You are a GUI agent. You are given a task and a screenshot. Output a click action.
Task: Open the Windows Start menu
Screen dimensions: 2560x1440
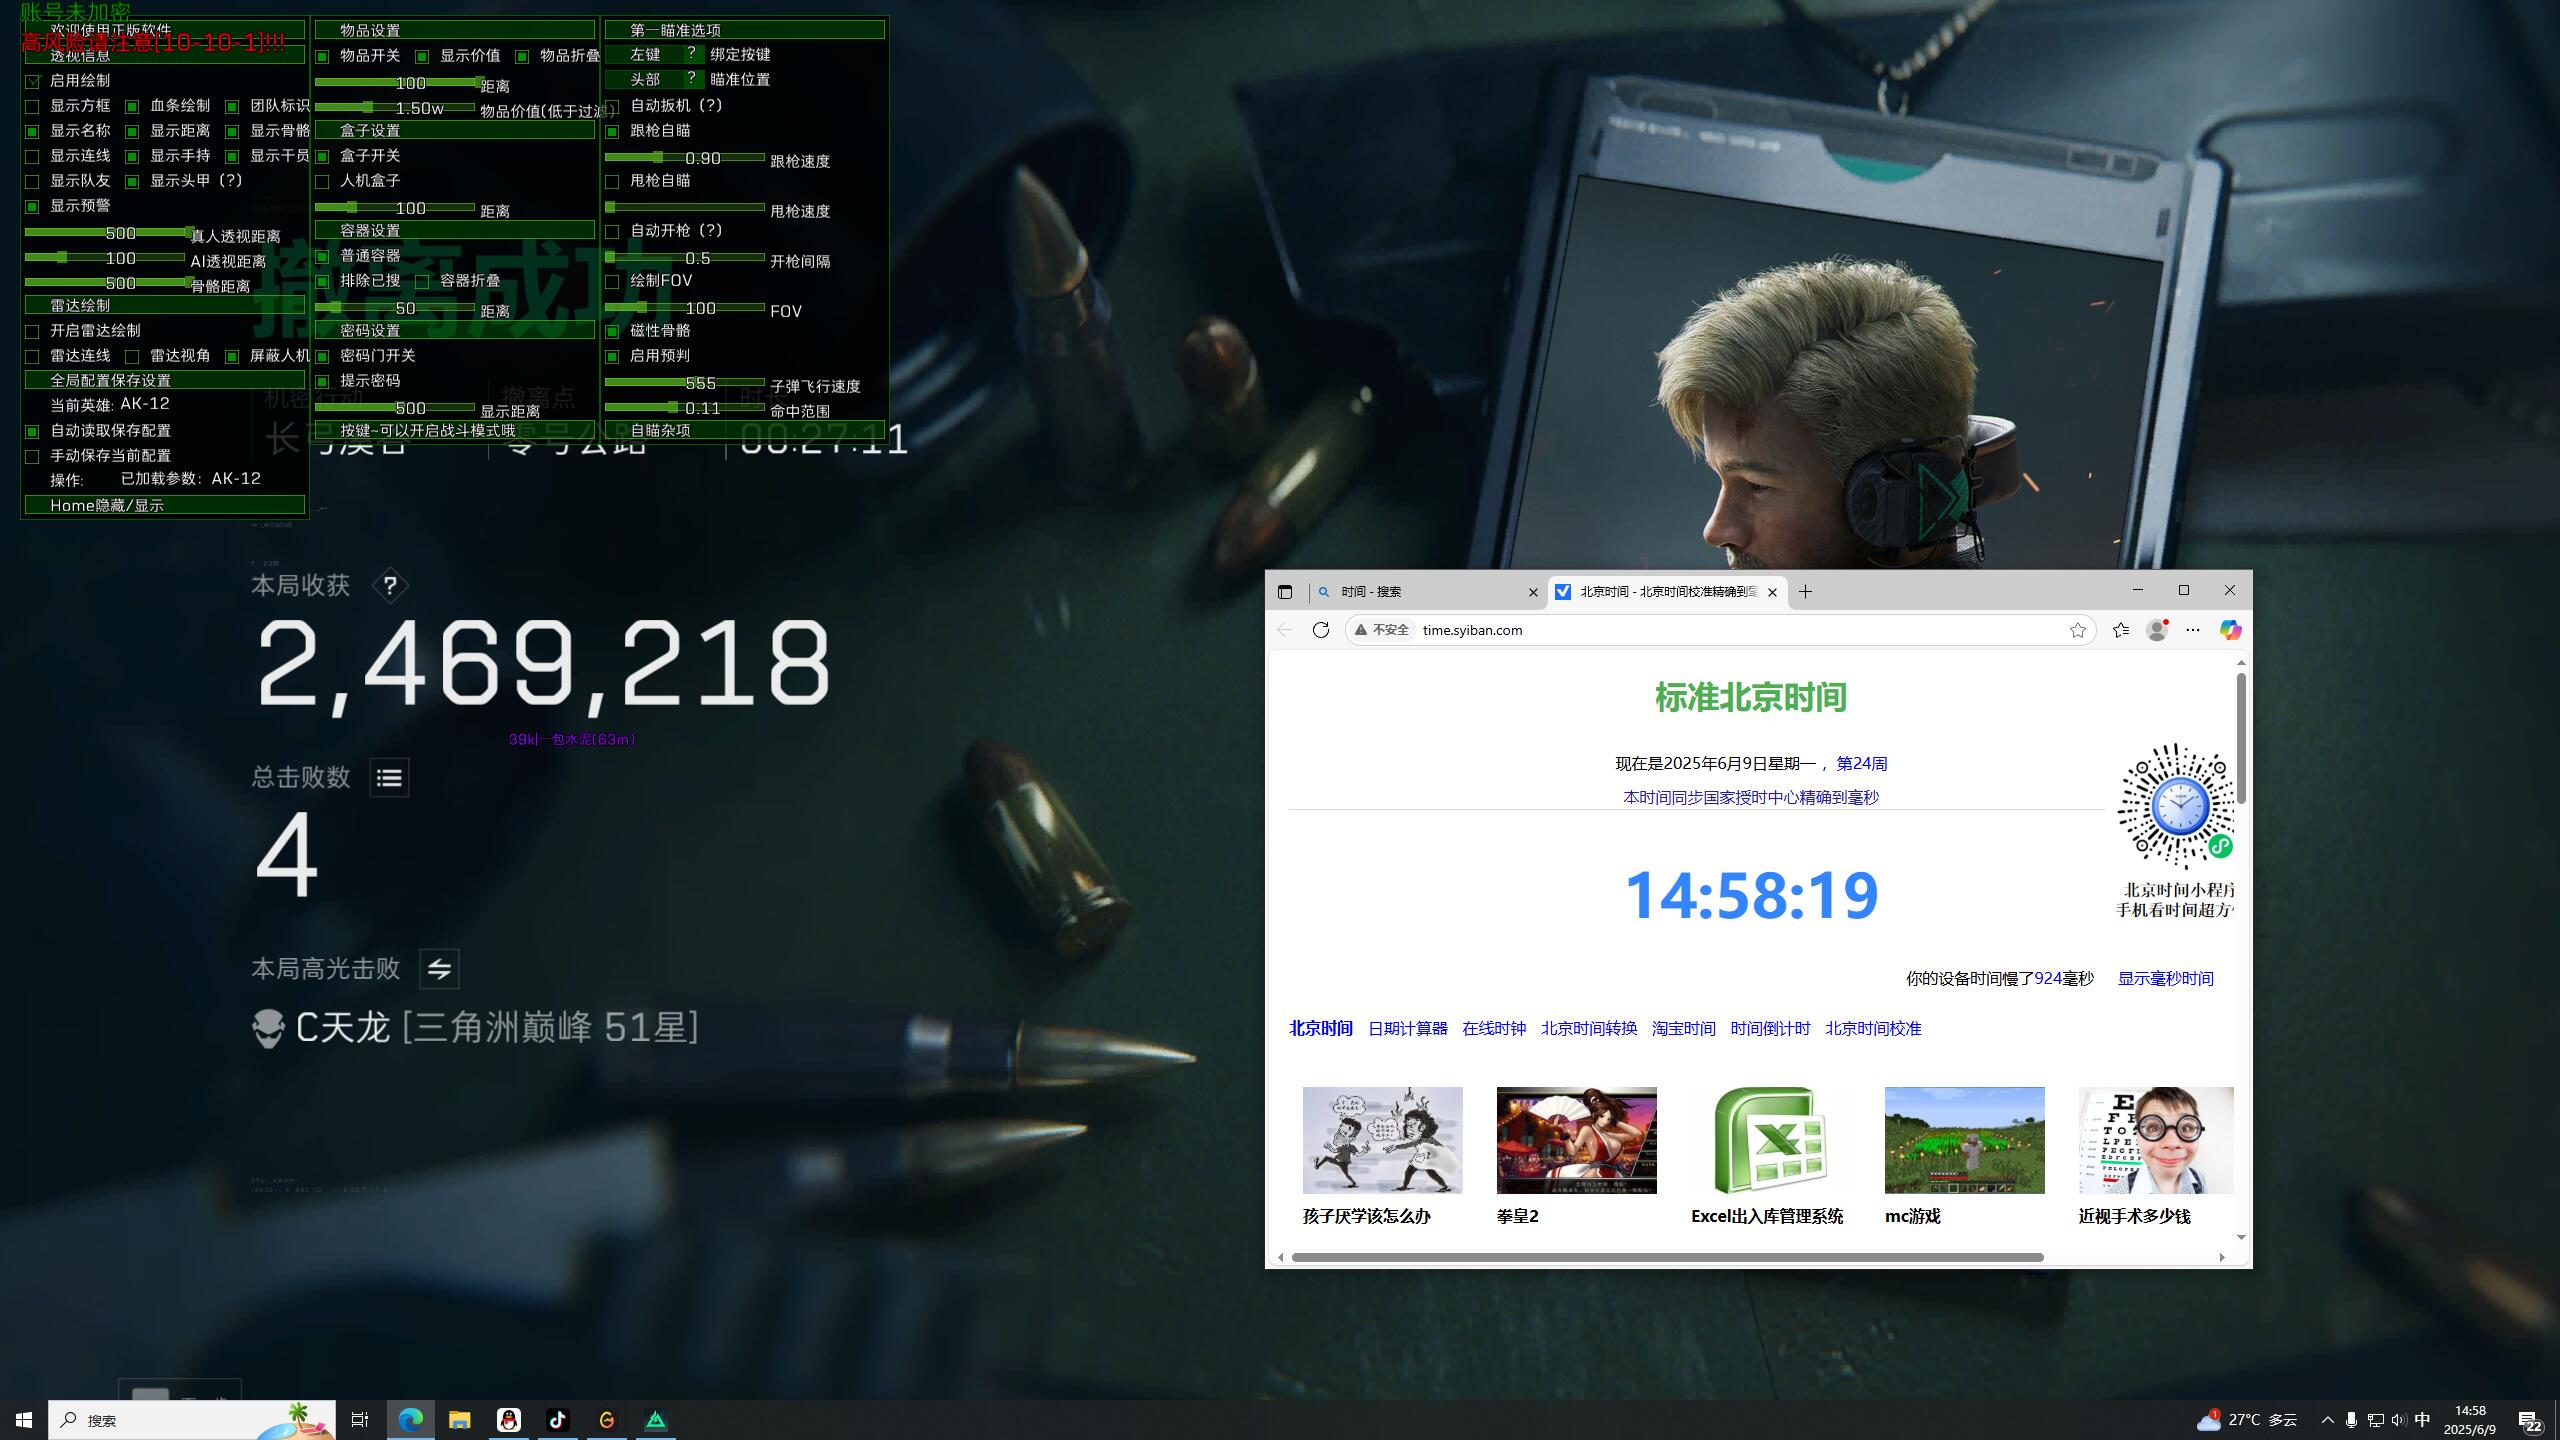(21, 1419)
